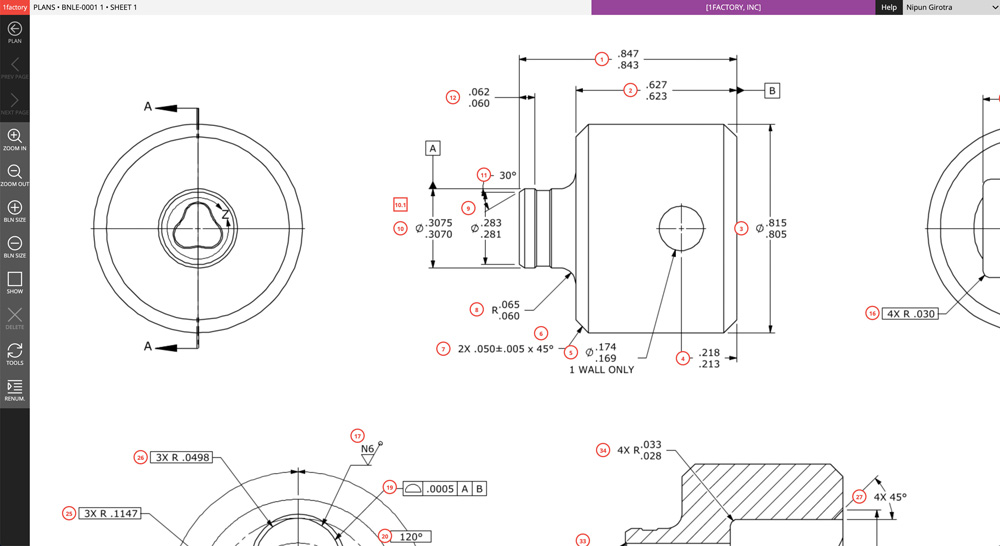1000x546 pixels.
Task: Open the Tools option
Action: coord(15,354)
